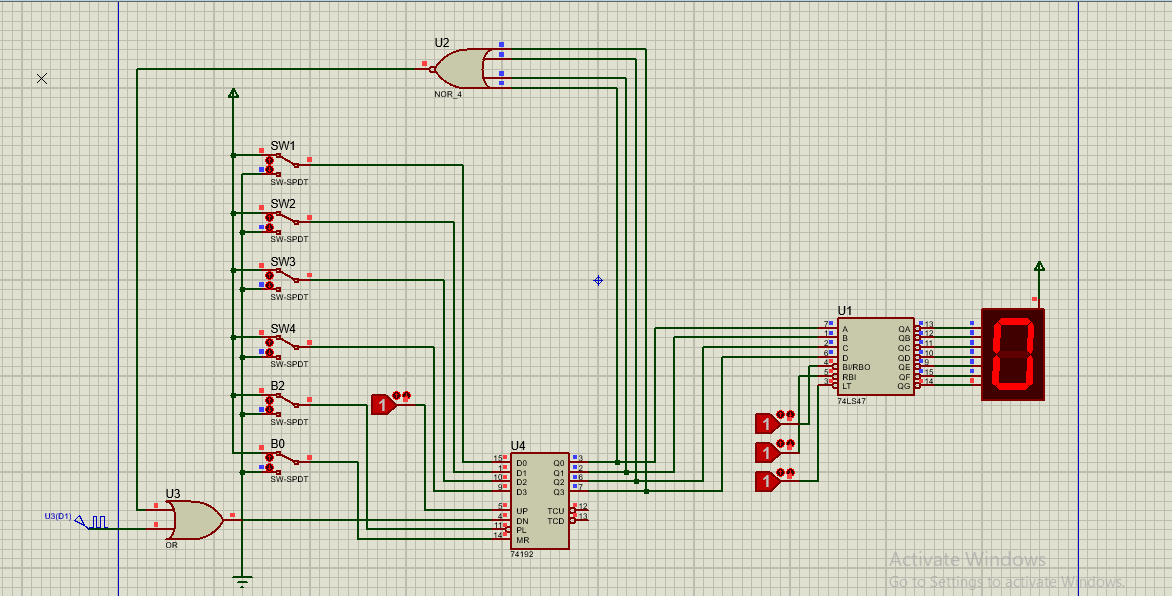
Task: Toggle the logic state beside switch B2
Action: point(384,405)
